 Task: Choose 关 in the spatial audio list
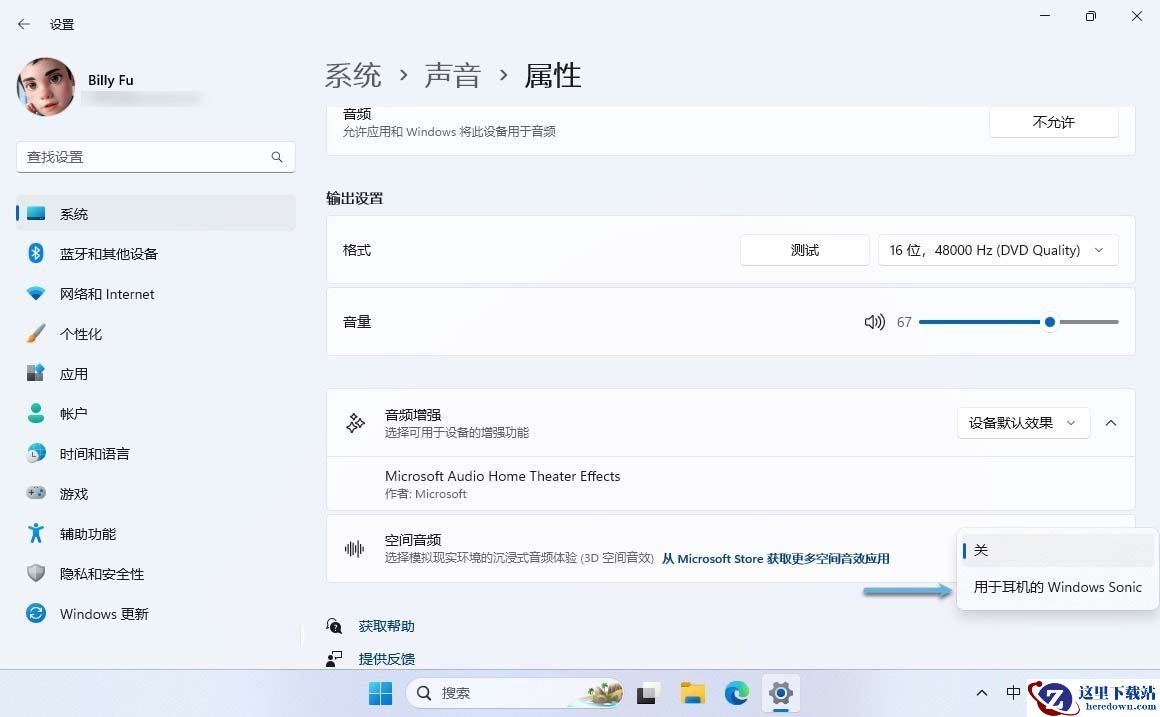tap(1057, 551)
